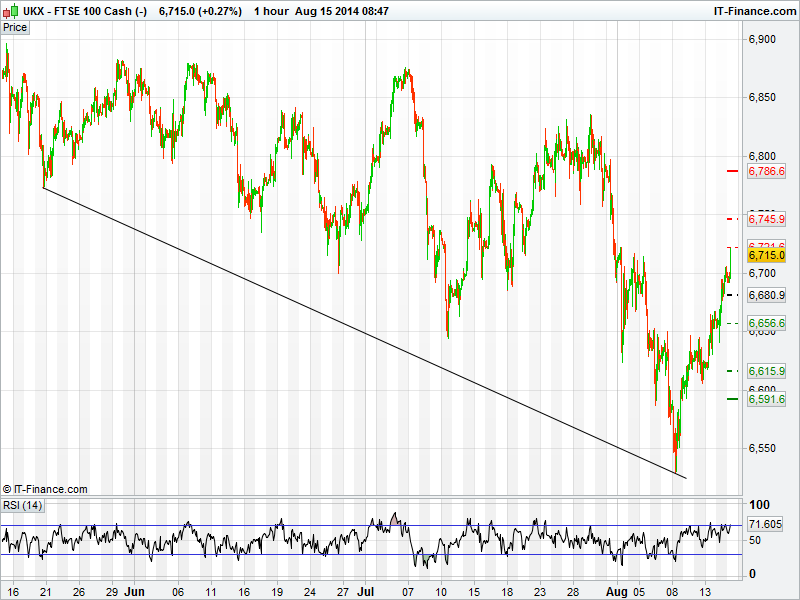Screen dimensions: 800x600
Task: Click the Jun month label on time axis
Action: pos(134,591)
